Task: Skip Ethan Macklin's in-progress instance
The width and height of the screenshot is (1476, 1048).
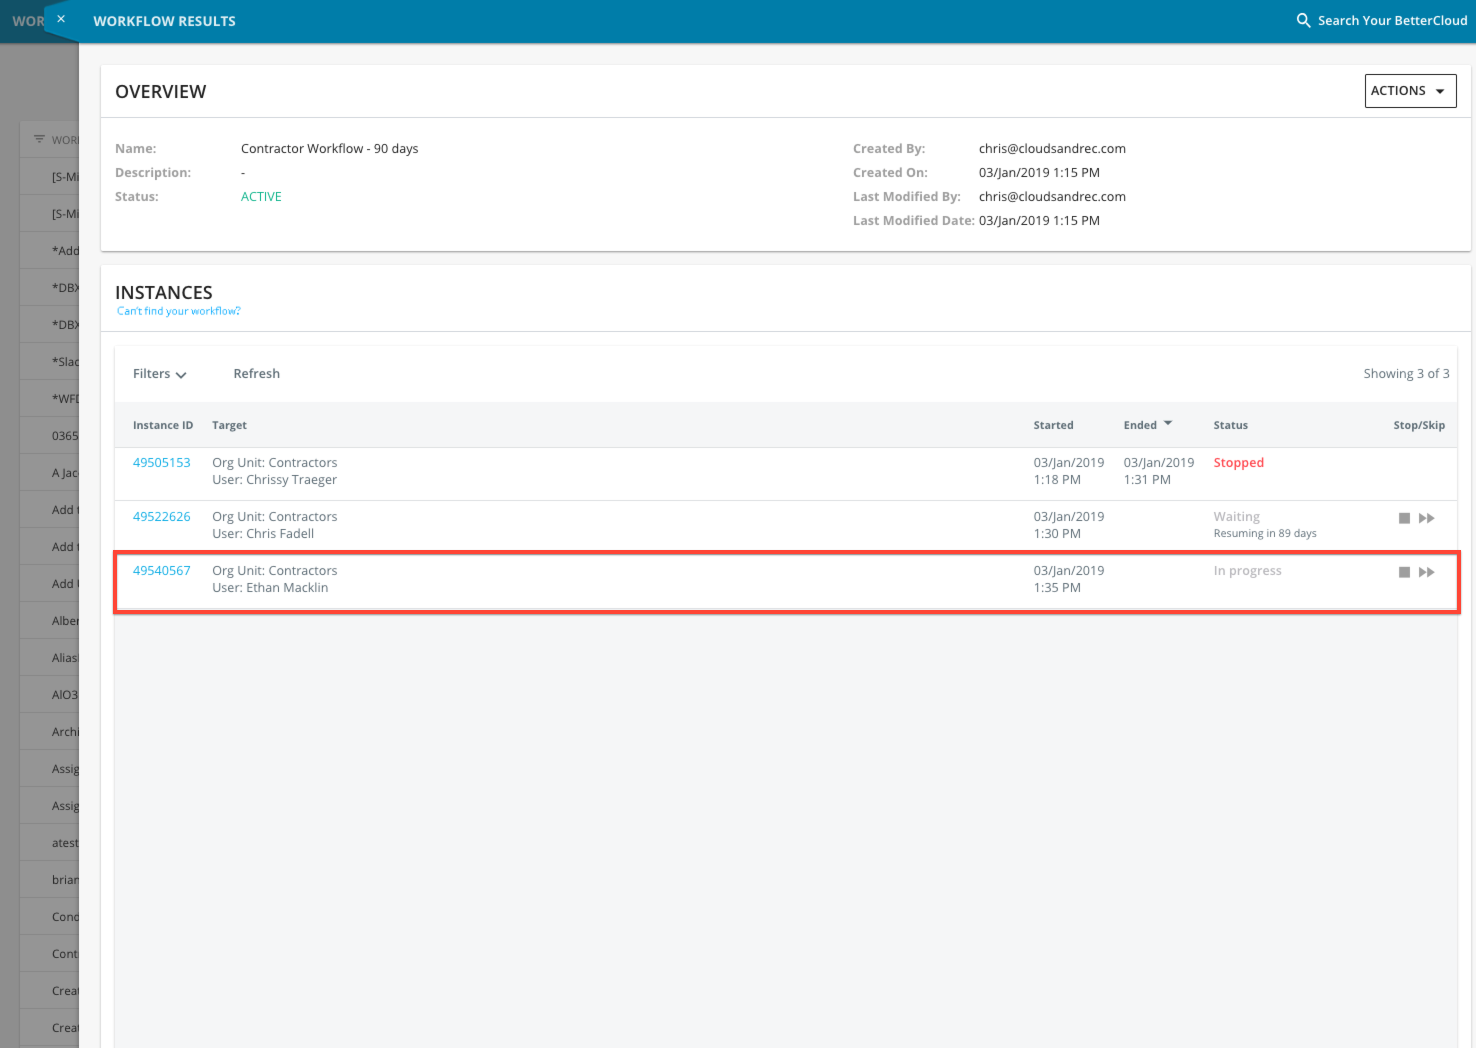Action: (1427, 572)
